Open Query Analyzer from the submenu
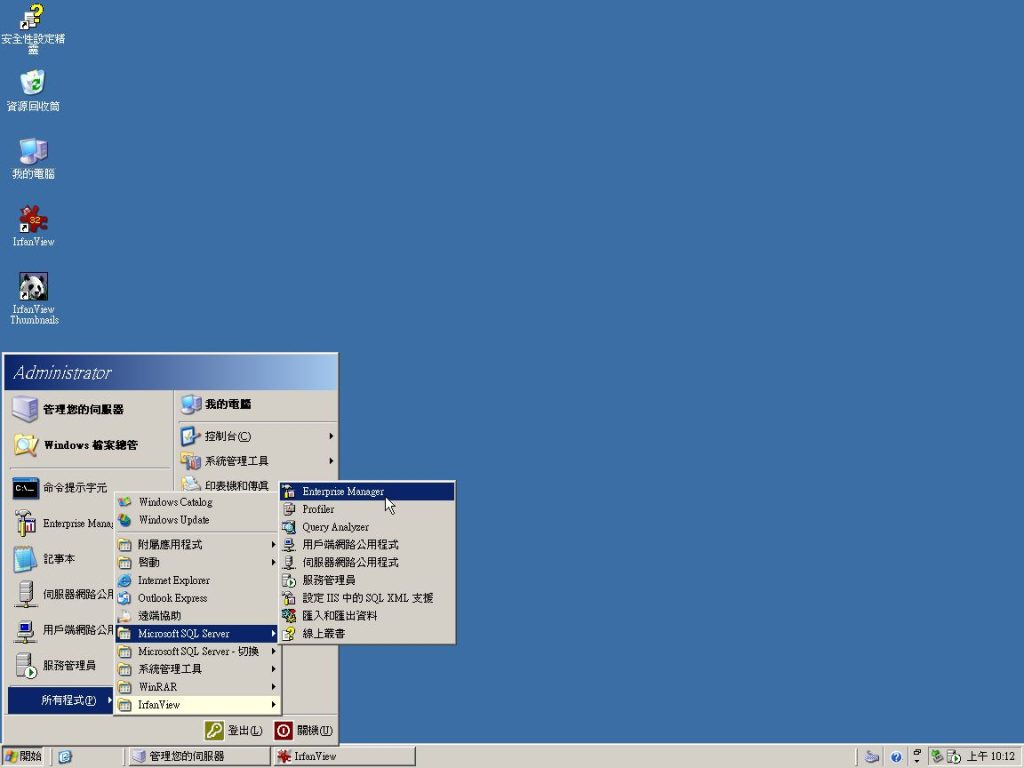Screen dimensions: 1024x768 [335, 527]
